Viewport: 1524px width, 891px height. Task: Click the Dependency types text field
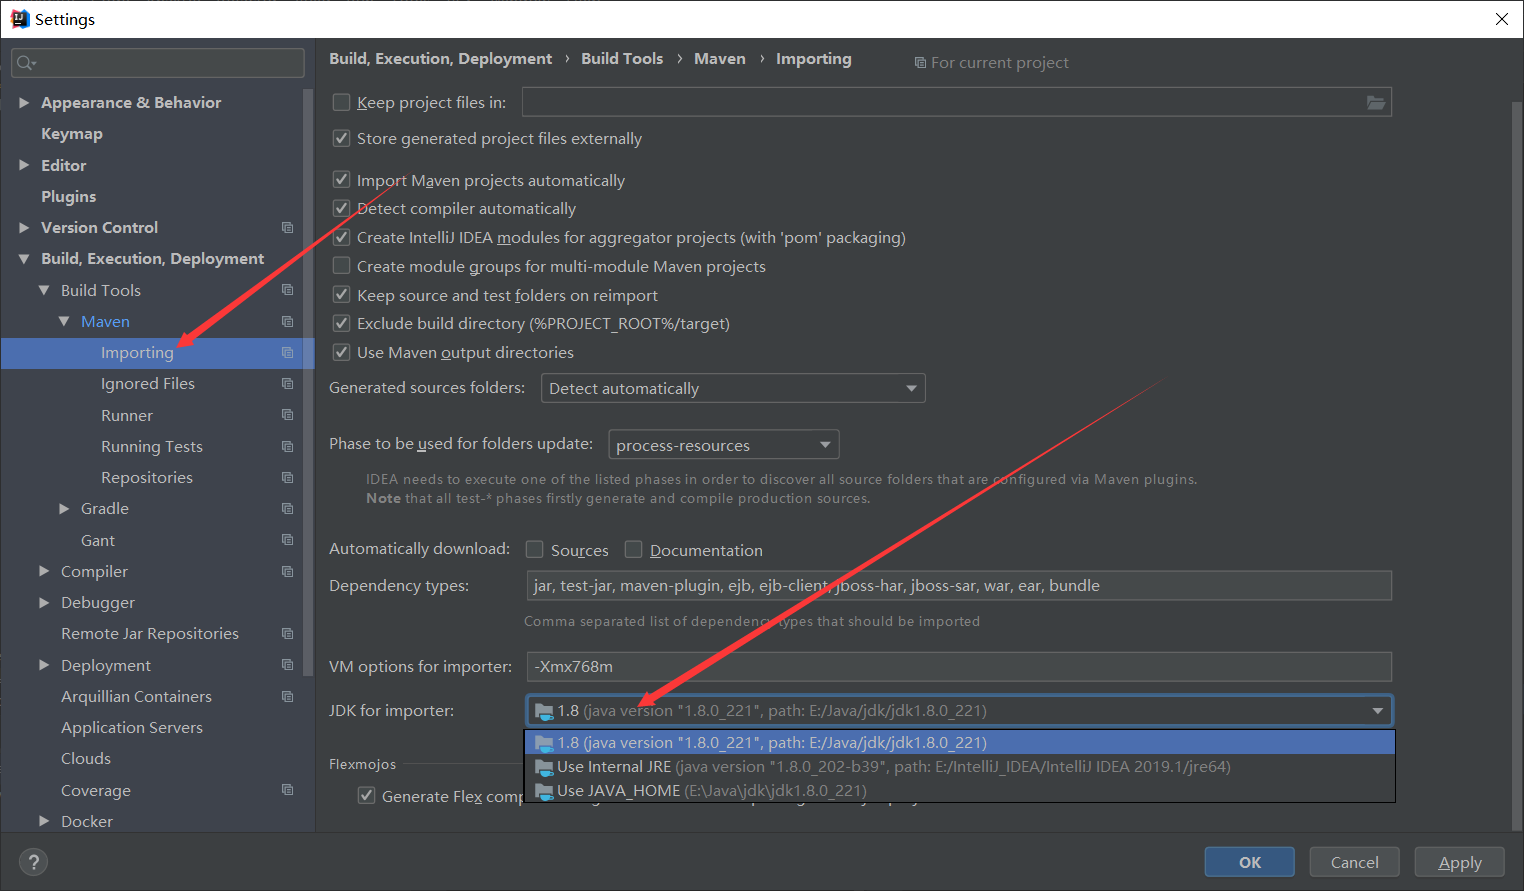[x=959, y=586]
